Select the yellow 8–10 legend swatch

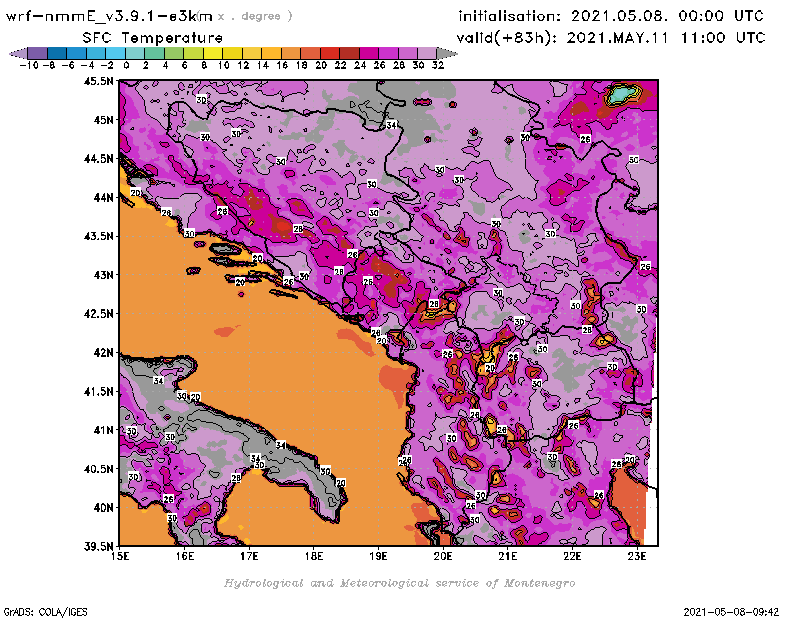pos(213,53)
